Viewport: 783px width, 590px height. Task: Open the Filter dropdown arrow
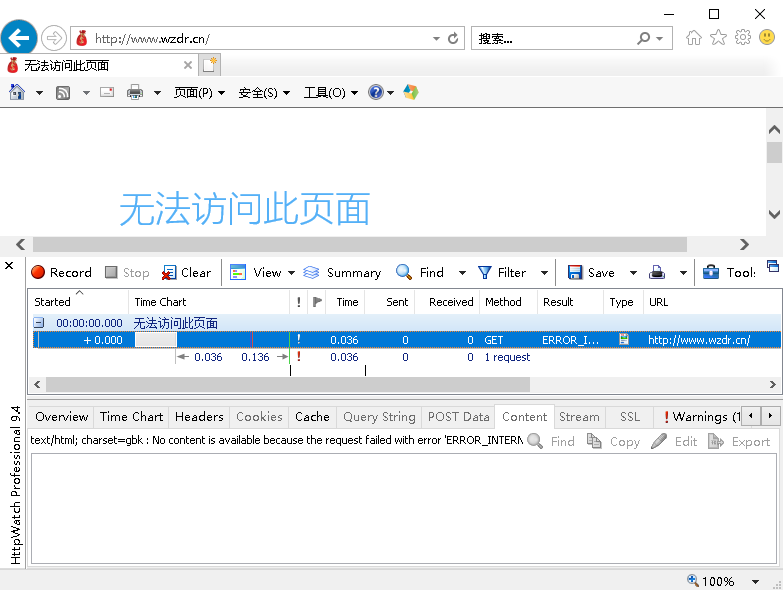[x=544, y=272]
